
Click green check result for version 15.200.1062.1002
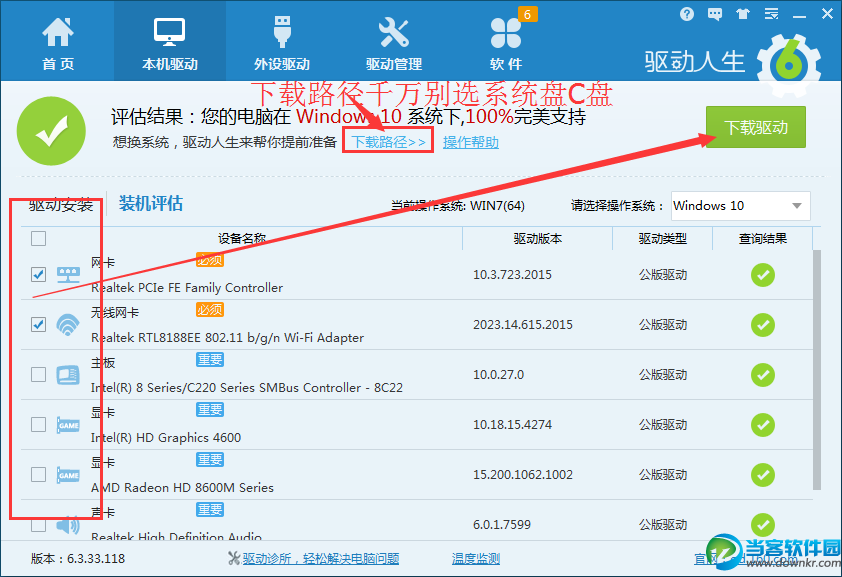[763, 474]
